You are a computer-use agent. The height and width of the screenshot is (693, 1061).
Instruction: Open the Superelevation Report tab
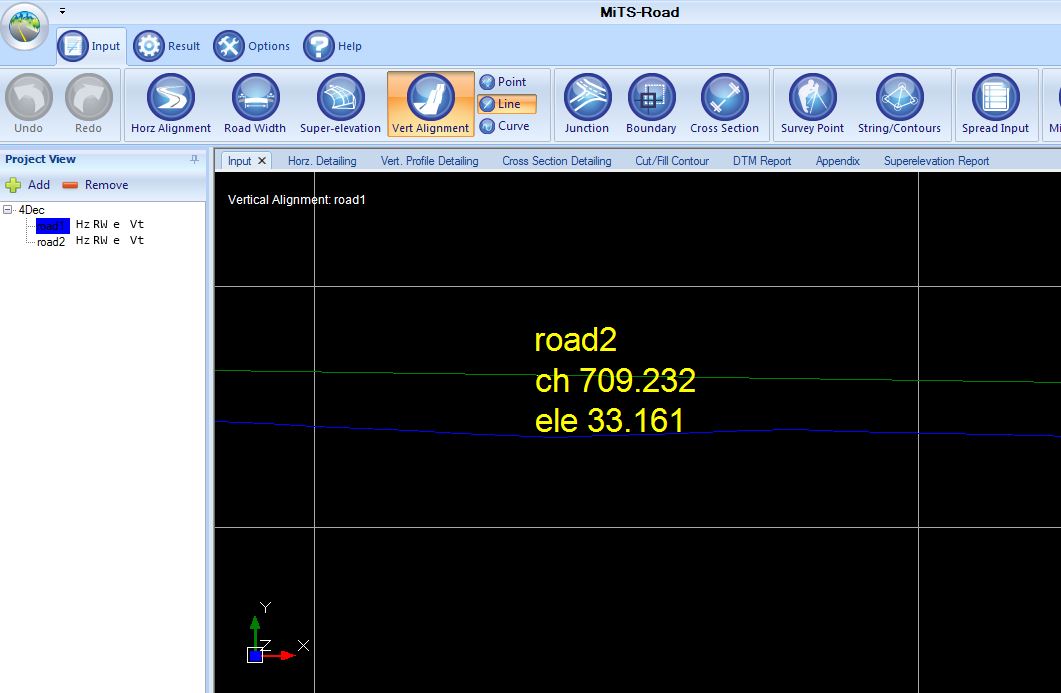tap(936, 161)
